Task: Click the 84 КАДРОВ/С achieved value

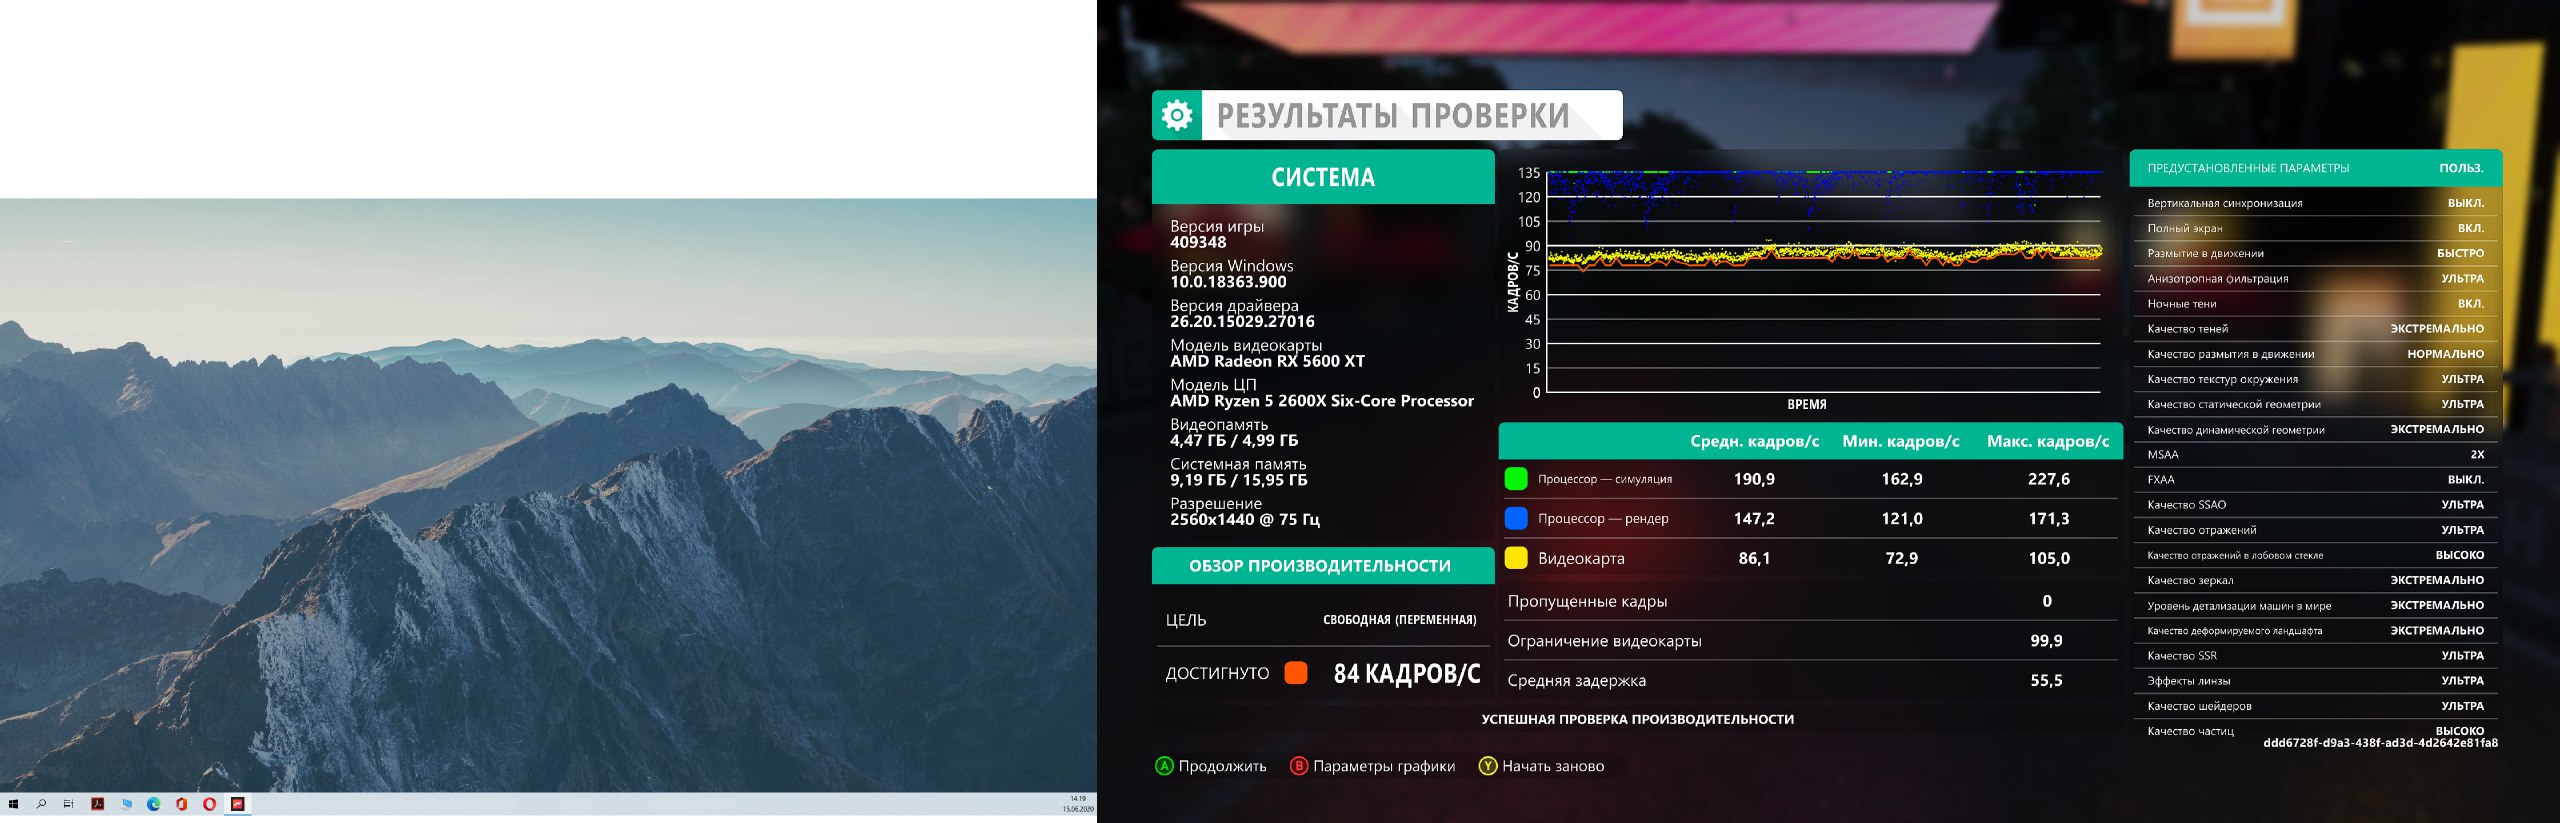Action: click(x=1406, y=674)
